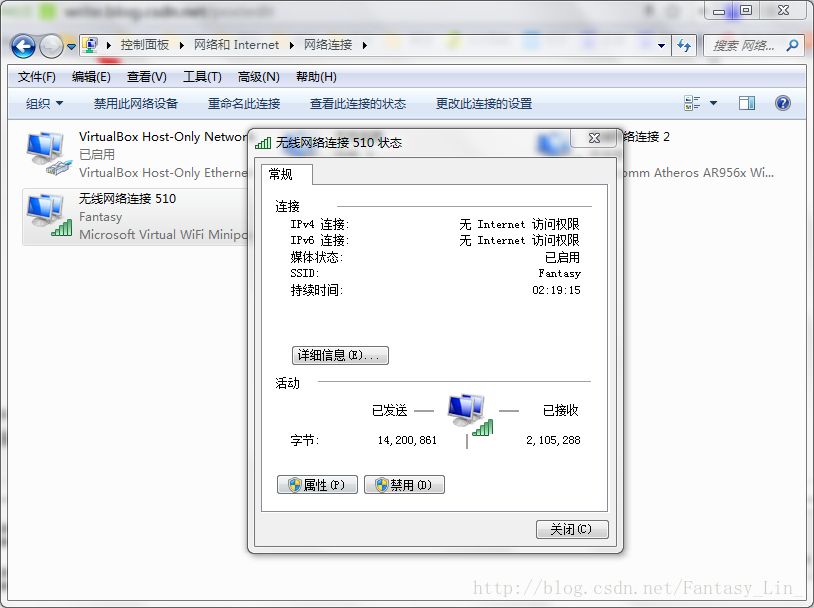Click the SSID value Fantasy
814x608 pixels.
pyautogui.click(x=559, y=273)
